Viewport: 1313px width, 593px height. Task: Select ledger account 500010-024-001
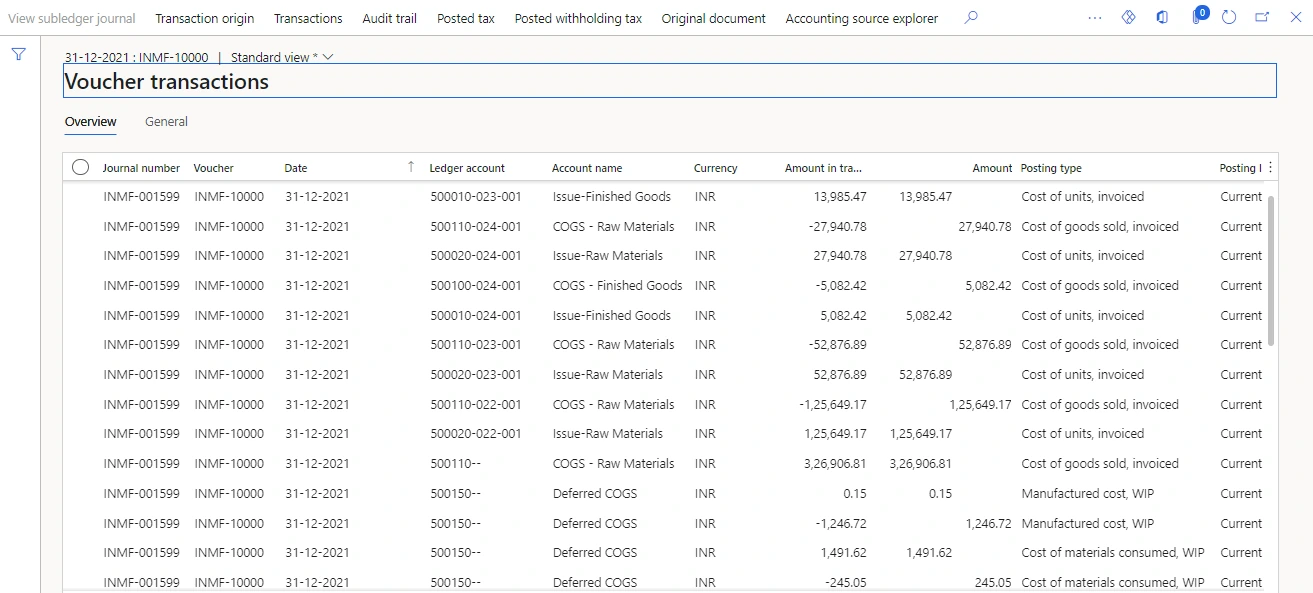point(476,316)
